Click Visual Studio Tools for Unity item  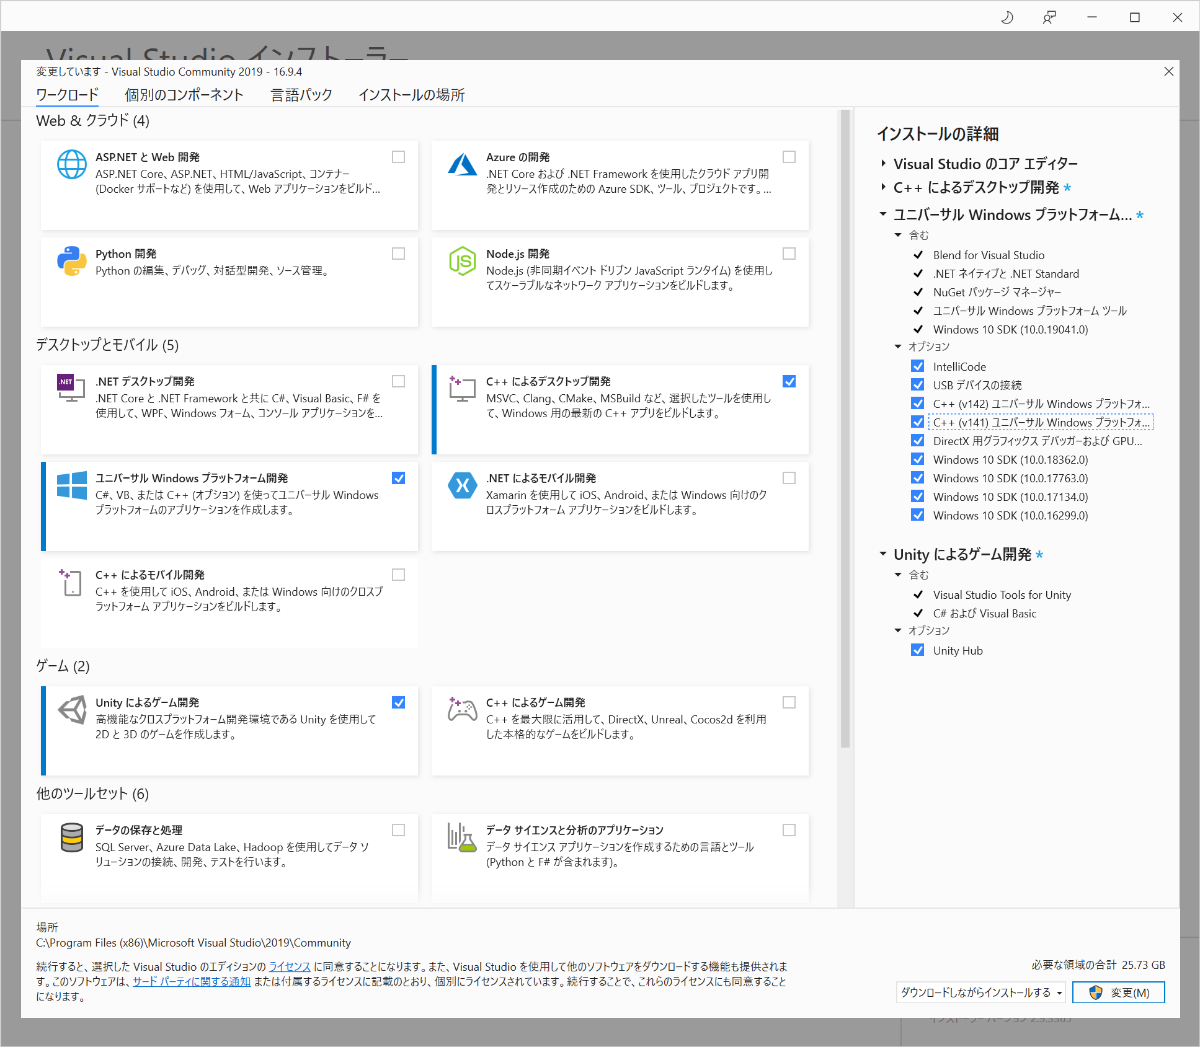pos(1002,595)
